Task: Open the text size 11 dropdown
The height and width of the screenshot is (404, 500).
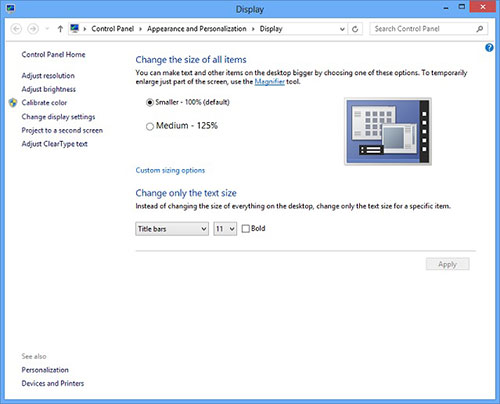Action: [225, 229]
